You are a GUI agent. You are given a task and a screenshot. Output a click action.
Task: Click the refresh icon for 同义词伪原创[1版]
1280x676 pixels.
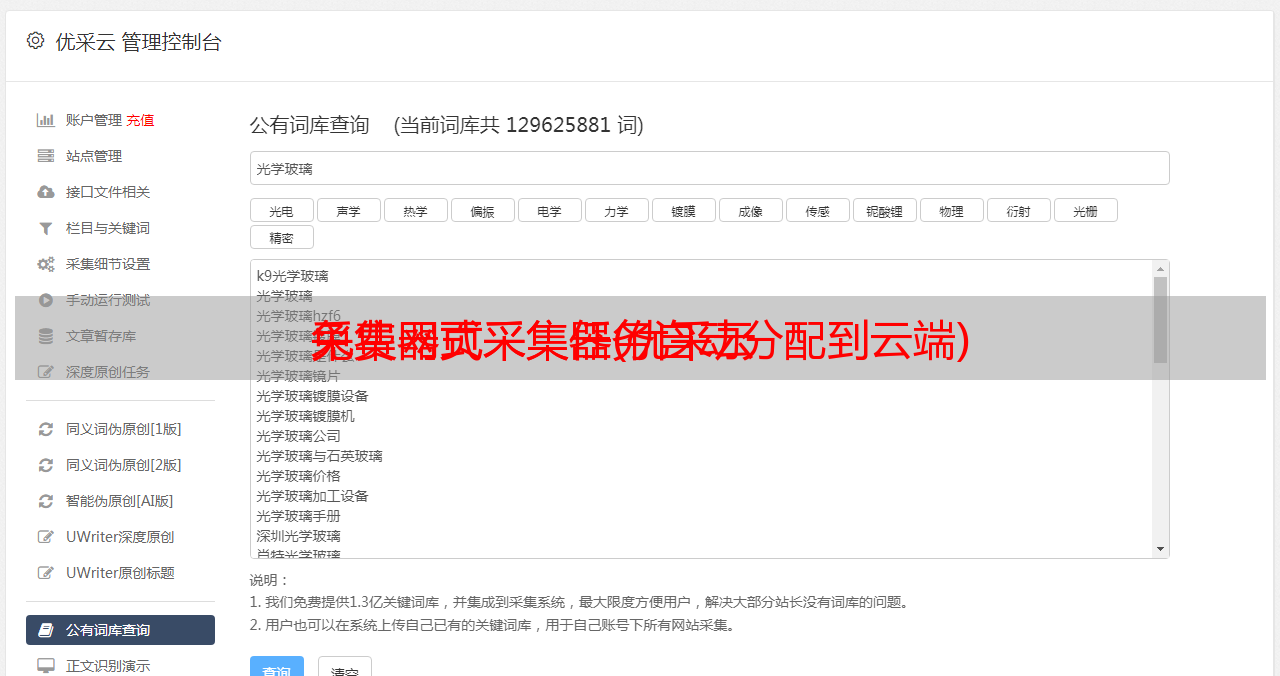click(45, 429)
